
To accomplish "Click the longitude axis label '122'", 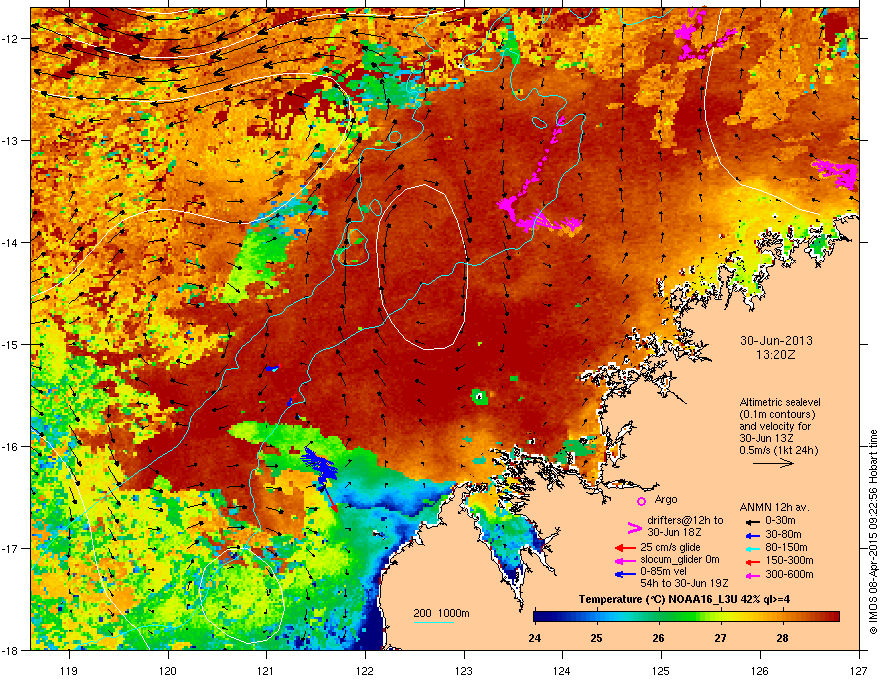I will 365,670.
